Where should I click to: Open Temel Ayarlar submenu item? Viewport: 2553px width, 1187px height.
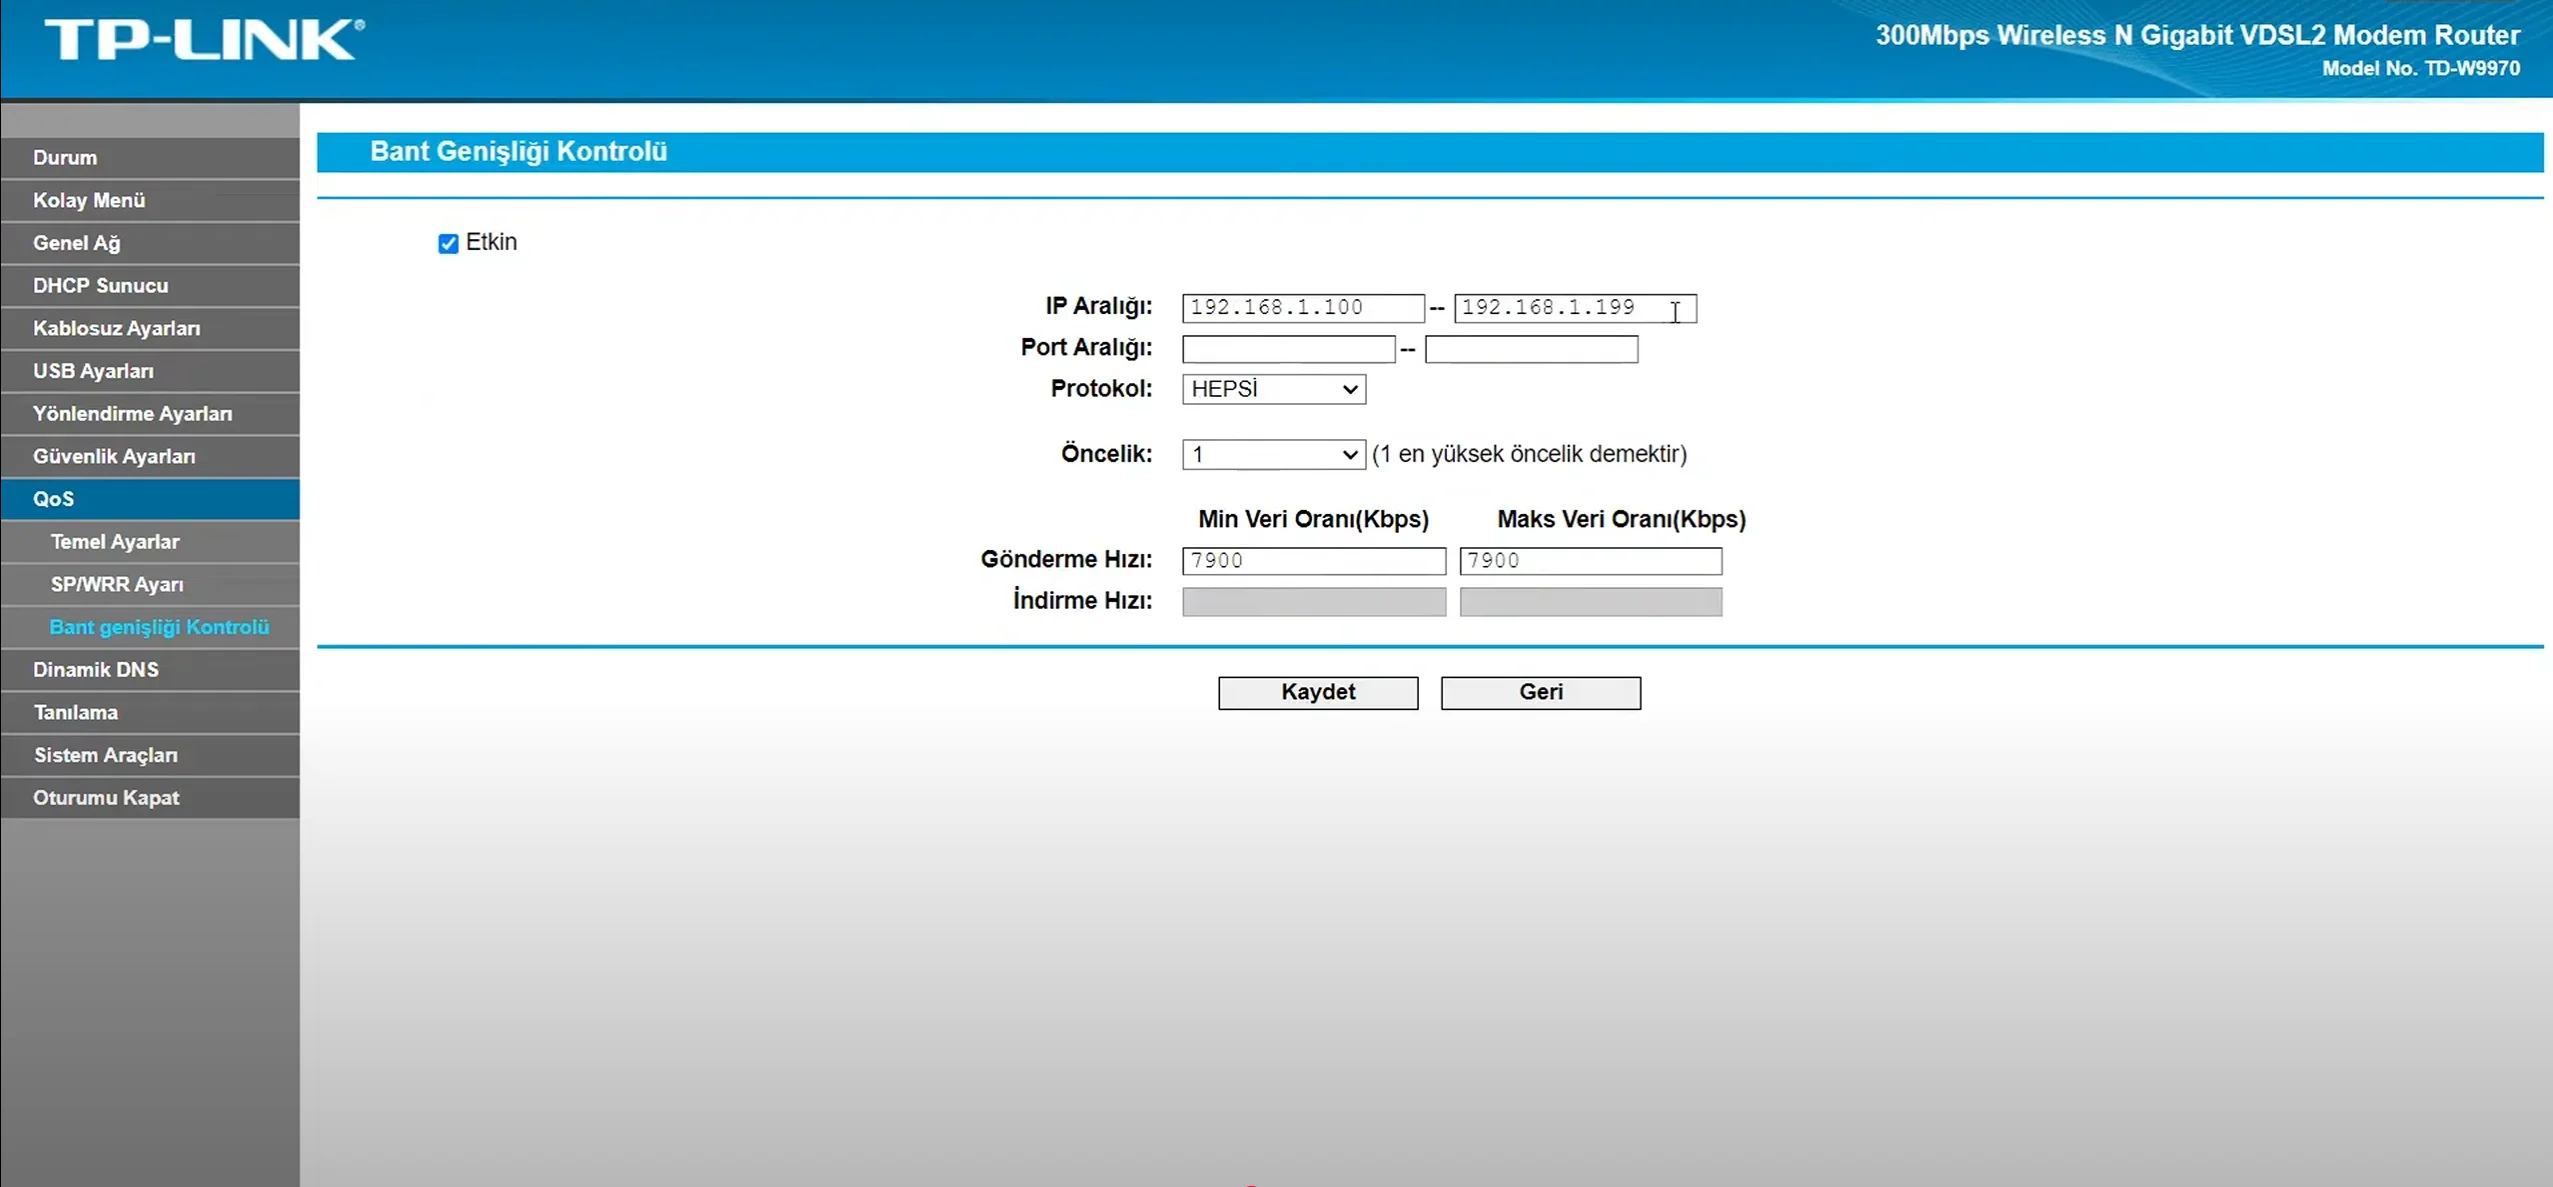click(x=115, y=542)
